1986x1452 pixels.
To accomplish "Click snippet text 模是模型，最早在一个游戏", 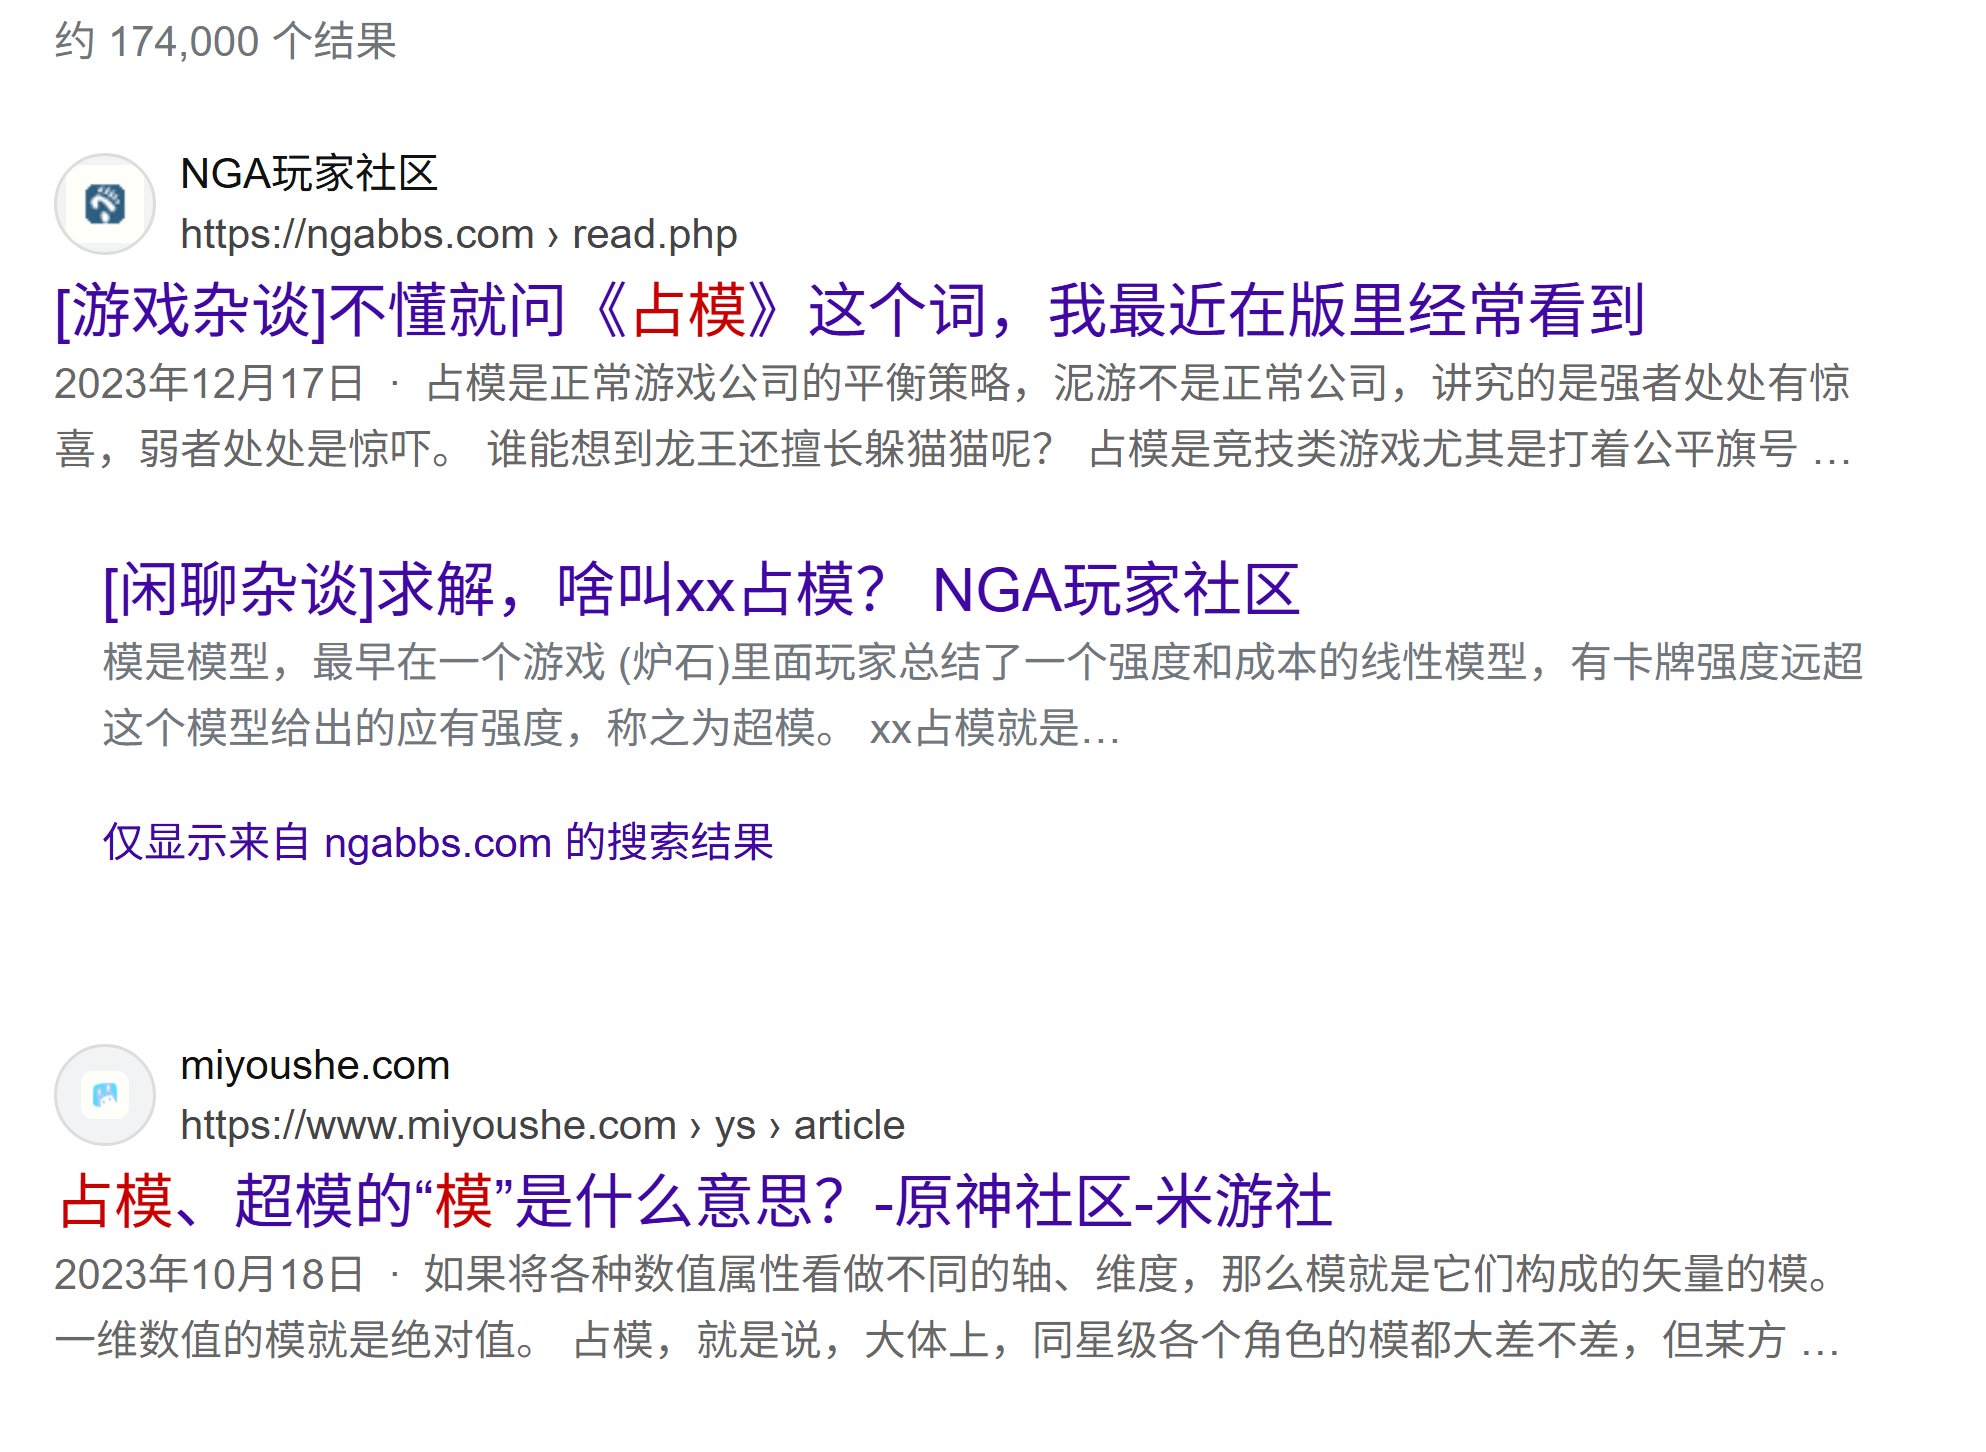I will [x=354, y=662].
